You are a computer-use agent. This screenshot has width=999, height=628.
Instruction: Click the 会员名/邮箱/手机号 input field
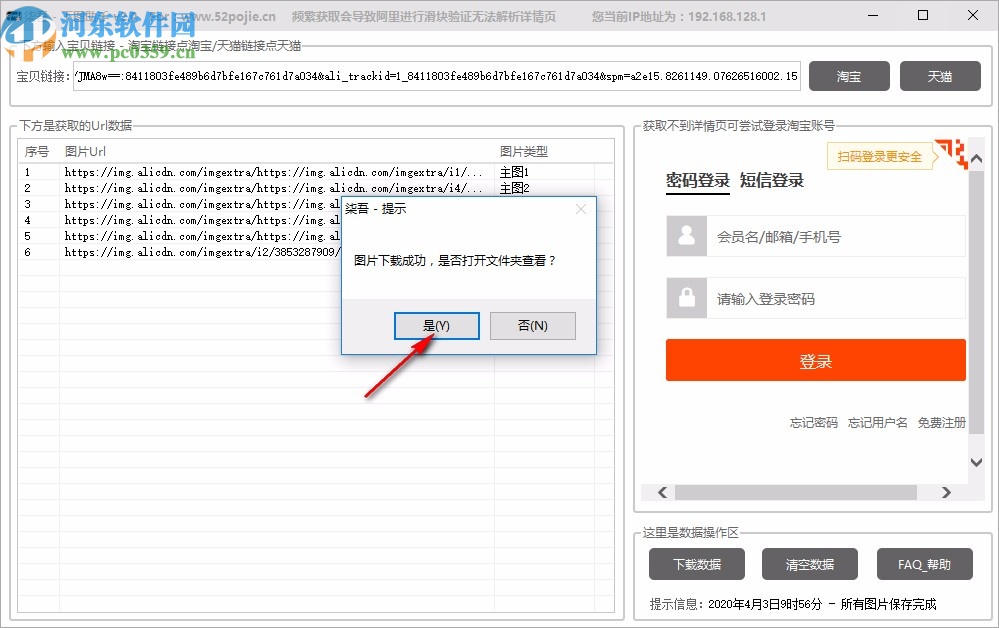(x=836, y=236)
